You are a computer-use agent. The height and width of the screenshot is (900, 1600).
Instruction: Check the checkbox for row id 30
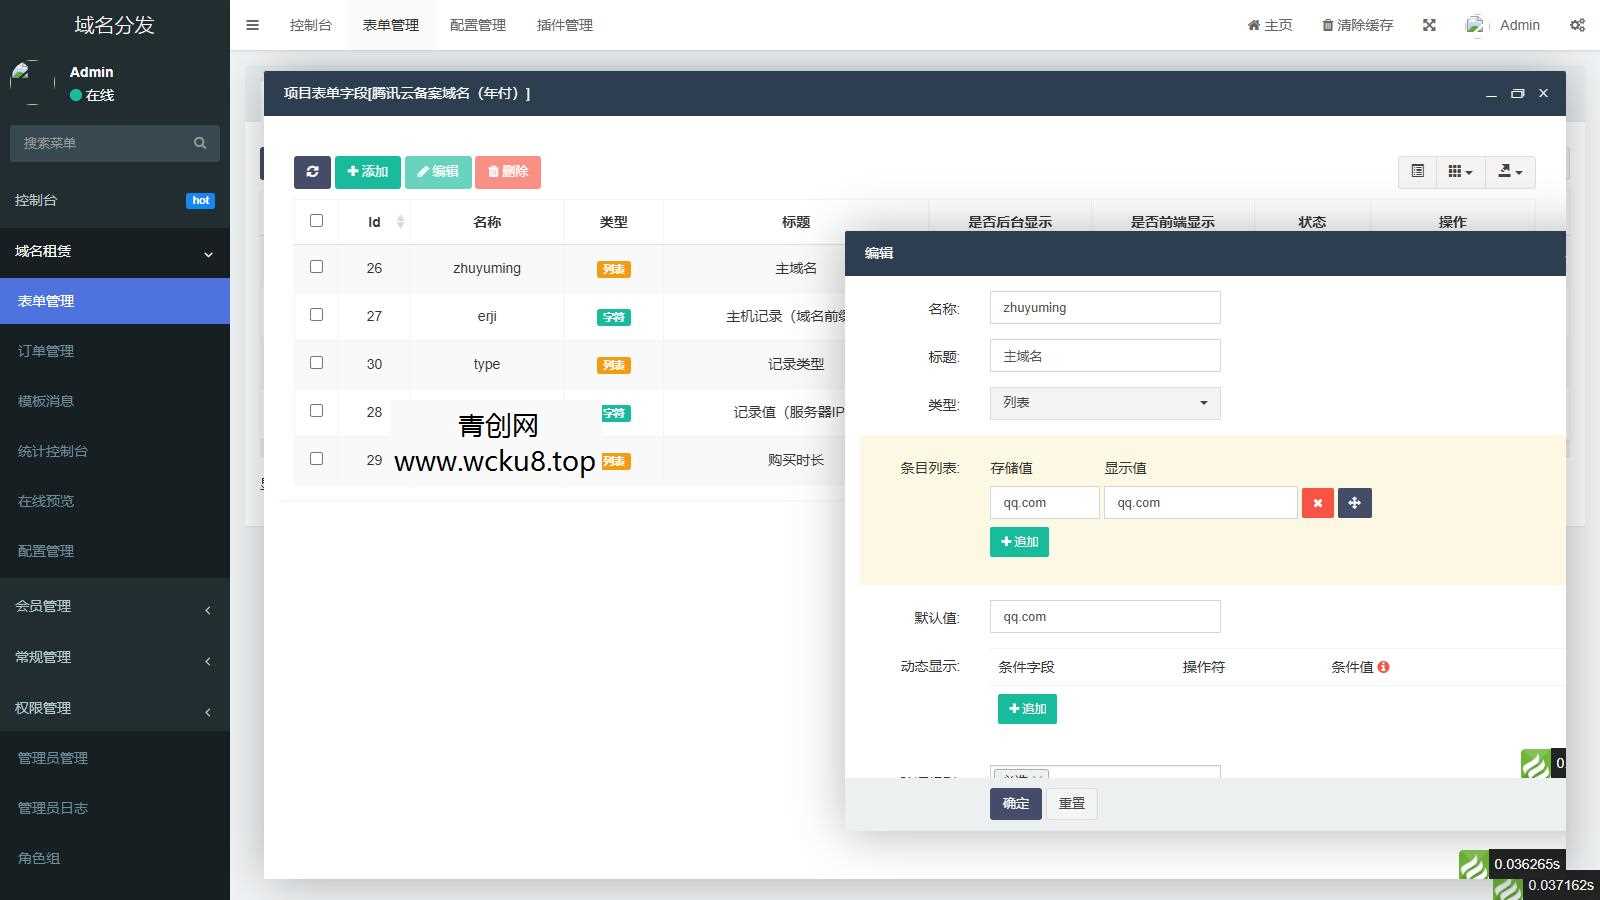[317, 363]
